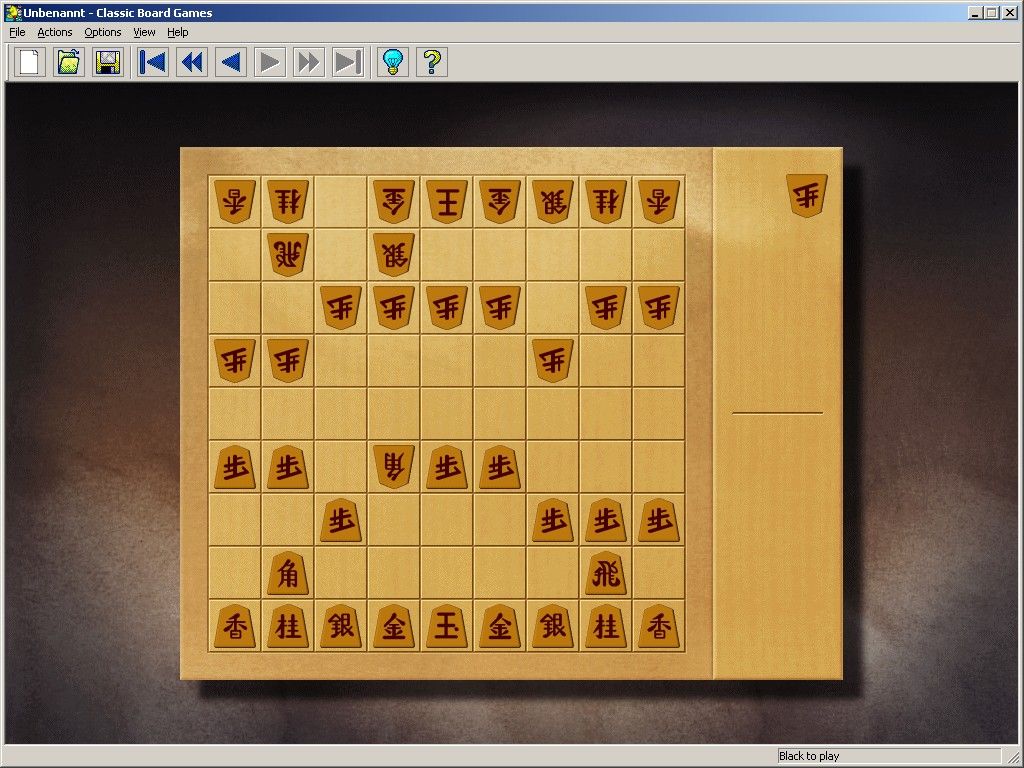Open the Options menu

[102, 32]
